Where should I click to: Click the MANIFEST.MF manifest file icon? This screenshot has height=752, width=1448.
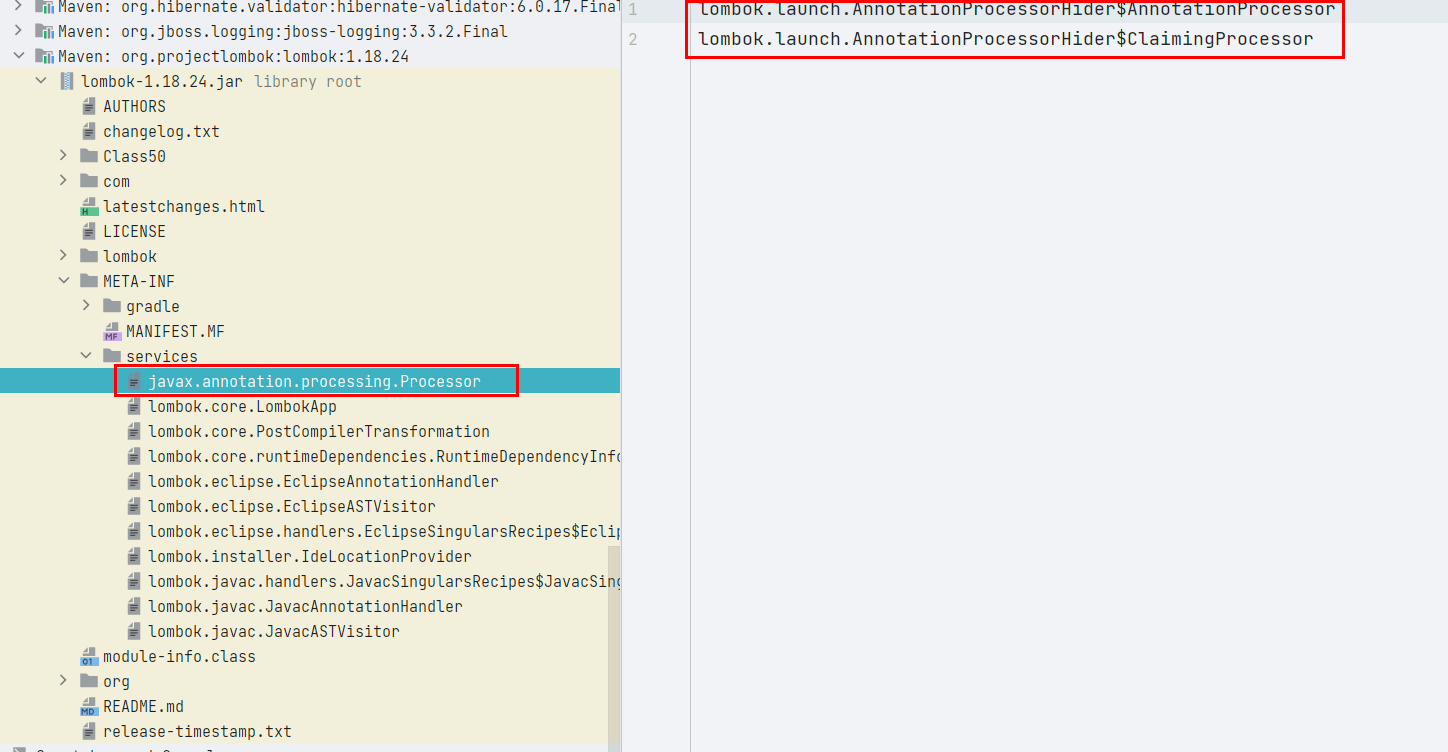(112, 331)
